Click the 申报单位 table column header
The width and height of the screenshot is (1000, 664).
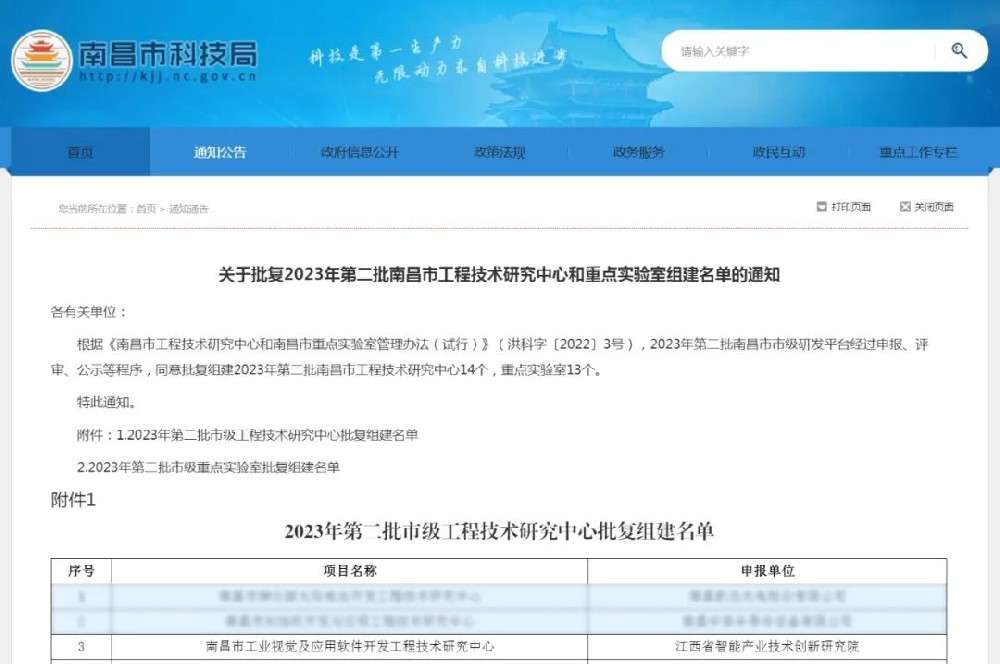(x=767, y=571)
